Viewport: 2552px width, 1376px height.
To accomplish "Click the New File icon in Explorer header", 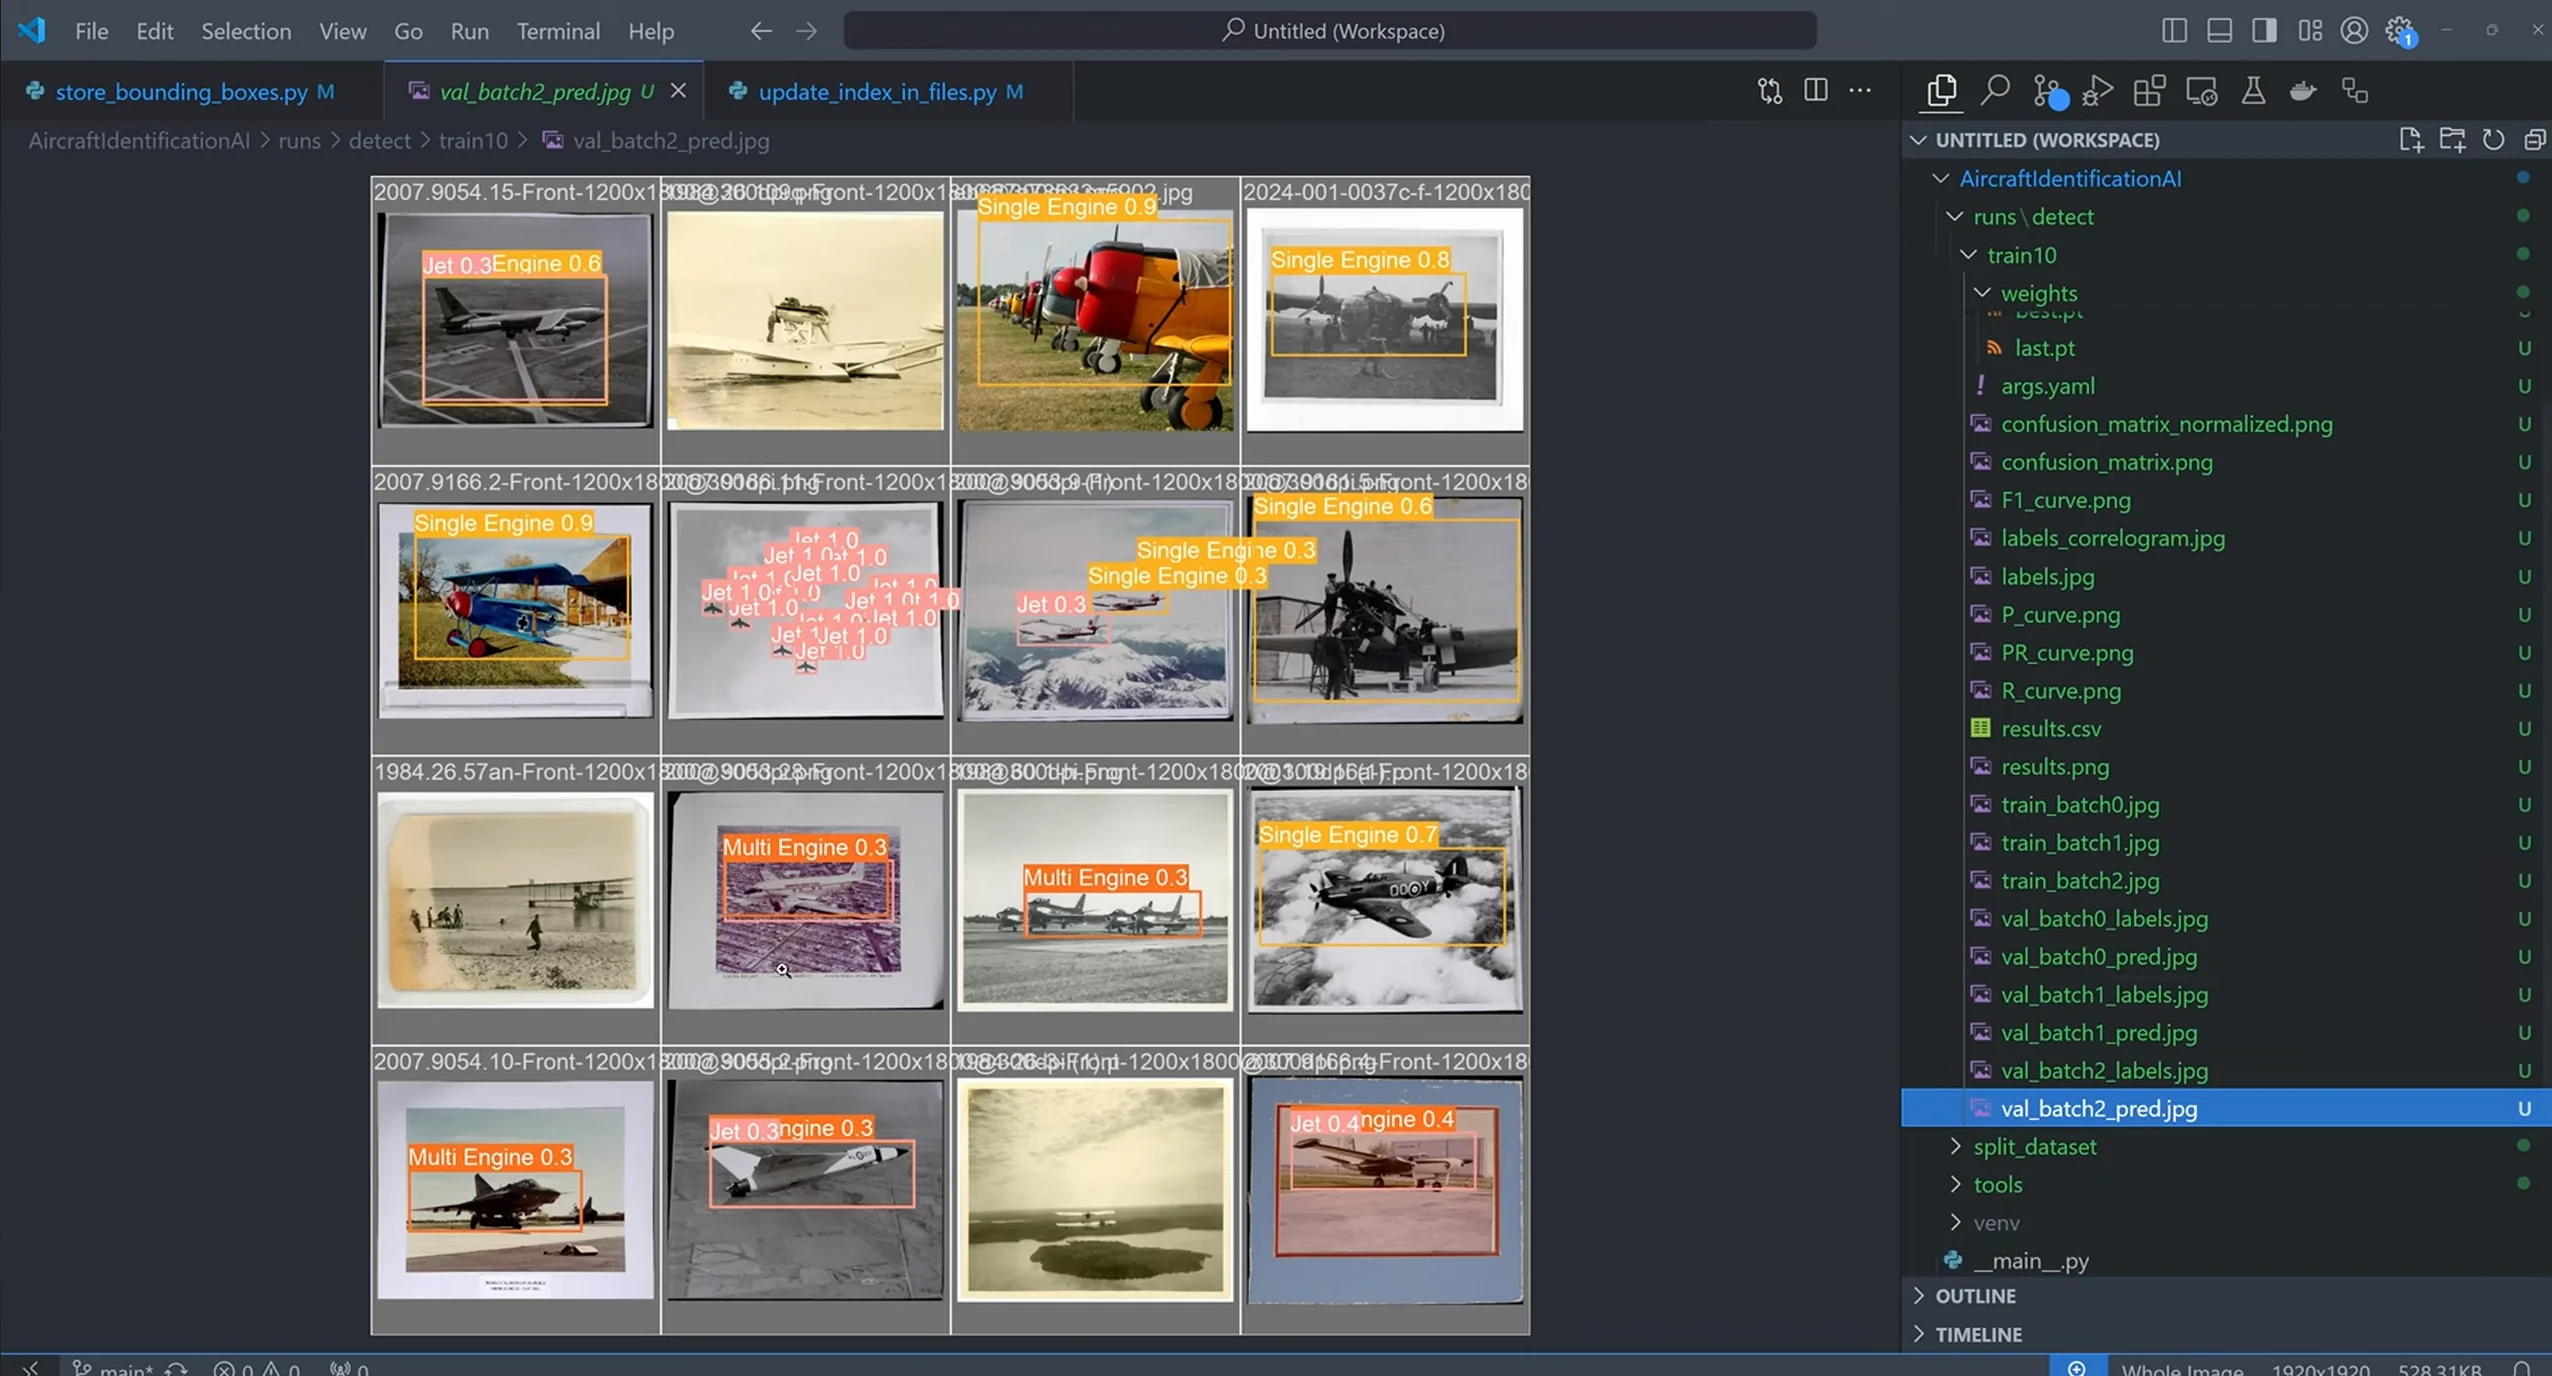I will 2411,140.
